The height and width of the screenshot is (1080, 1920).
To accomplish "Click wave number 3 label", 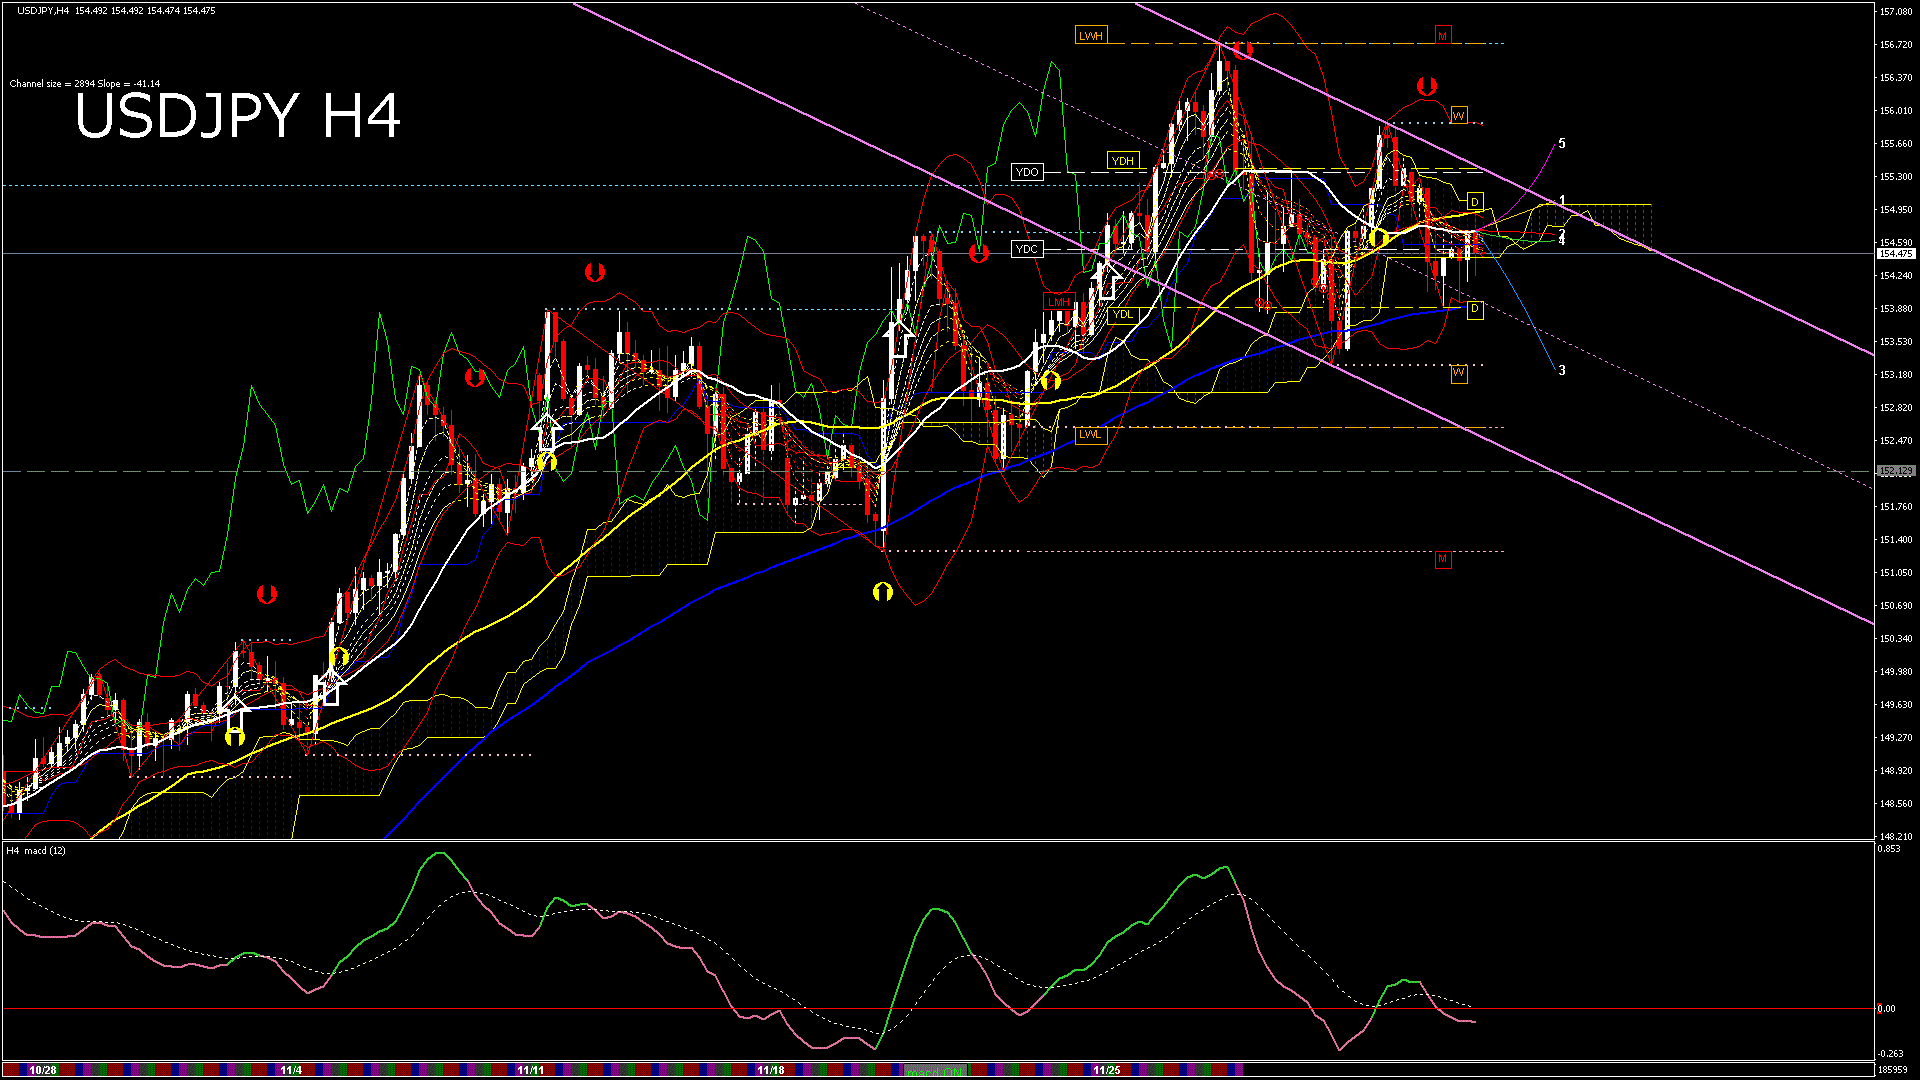I will [x=1562, y=371].
